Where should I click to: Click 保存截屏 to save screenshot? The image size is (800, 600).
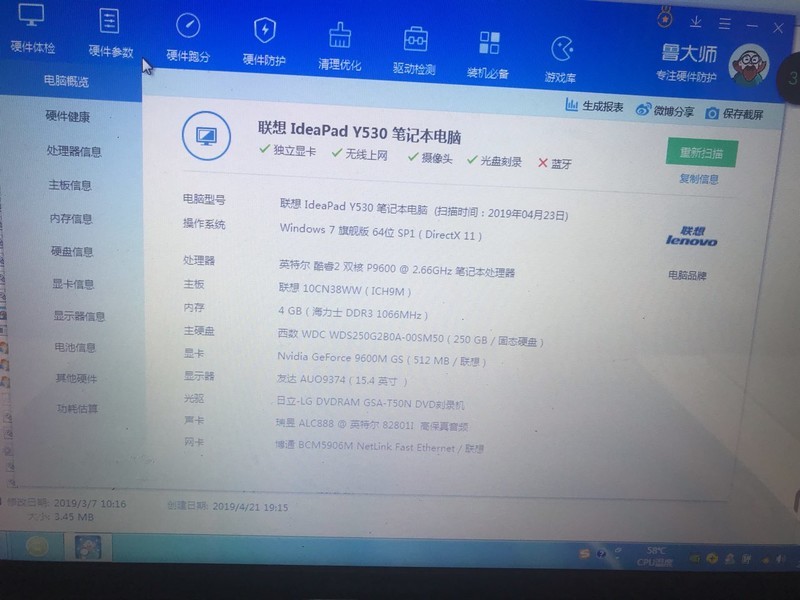pyautogui.click(x=734, y=113)
